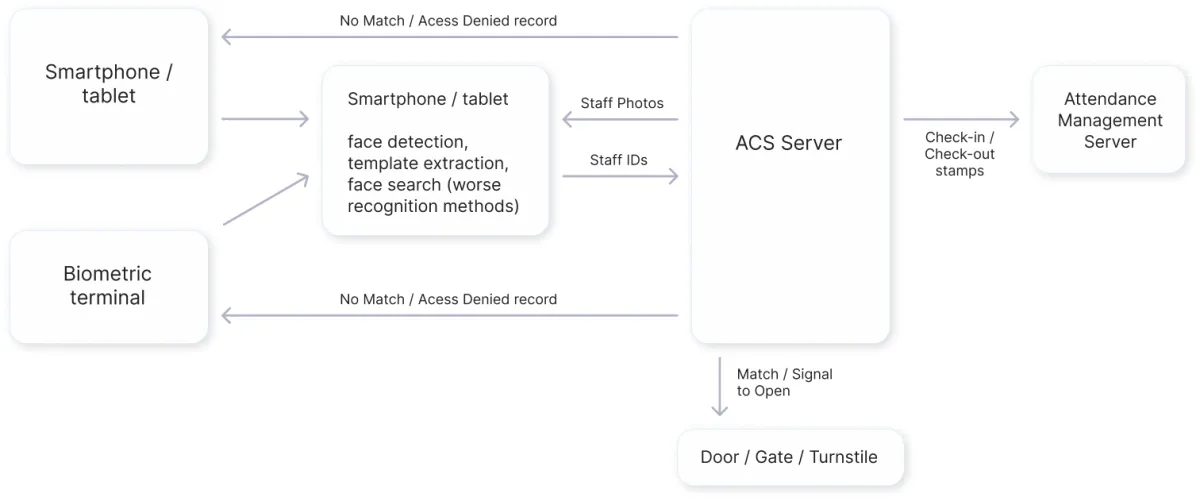Image resolution: width=1200 pixels, height=501 pixels.
Task: Click the Match / Signal to Open label
Action: click(785, 382)
